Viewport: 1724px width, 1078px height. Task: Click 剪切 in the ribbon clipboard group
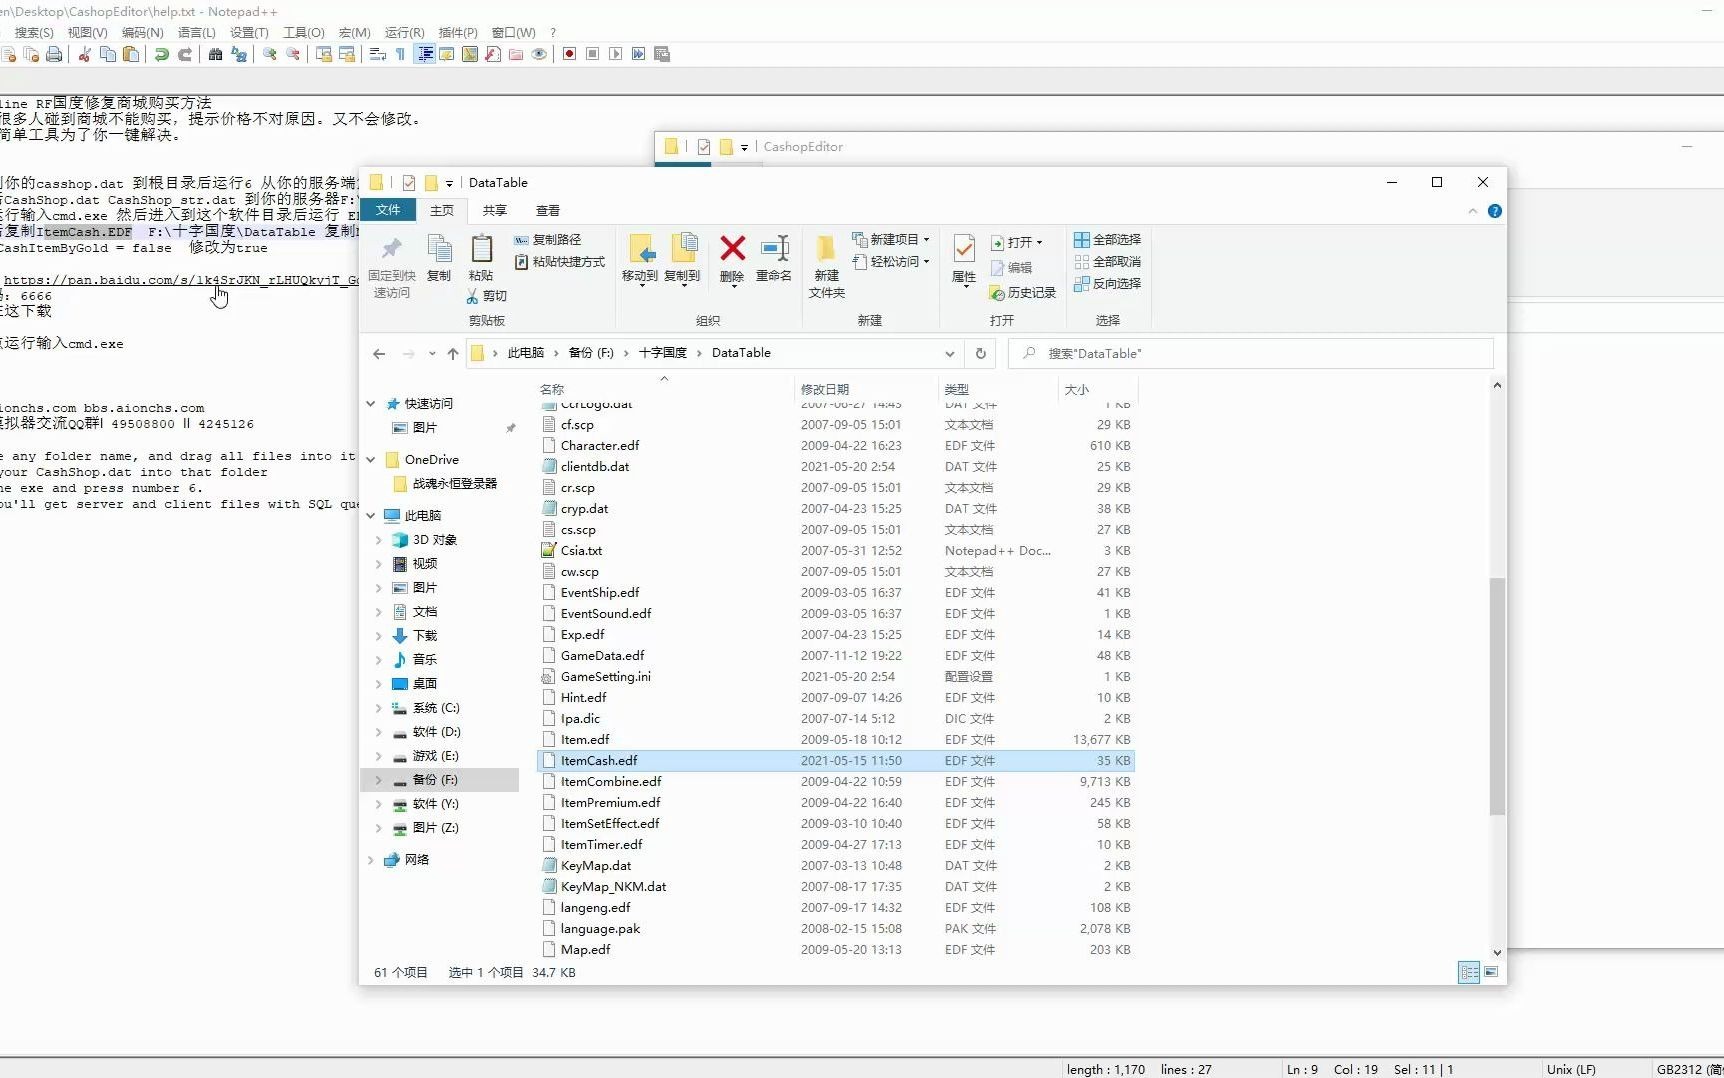pyautogui.click(x=487, y=296)
